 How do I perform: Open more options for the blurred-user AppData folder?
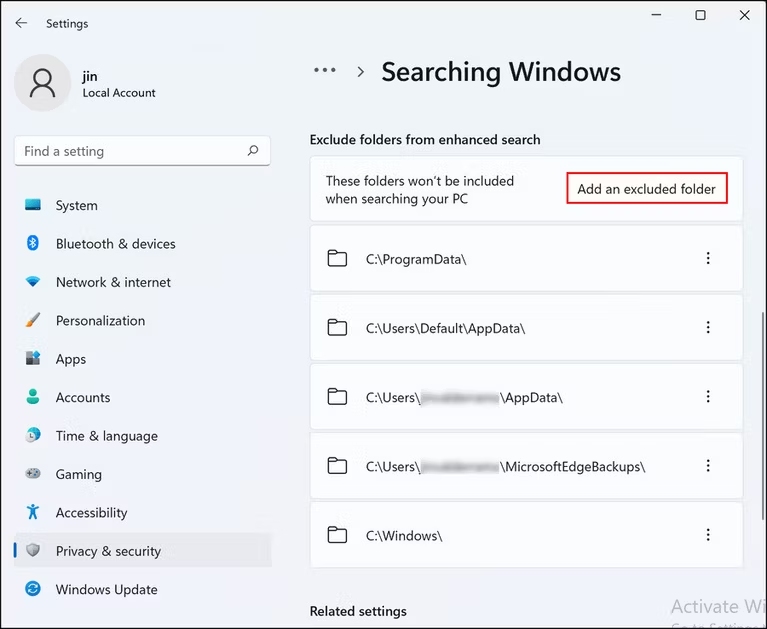click(708, 397)
